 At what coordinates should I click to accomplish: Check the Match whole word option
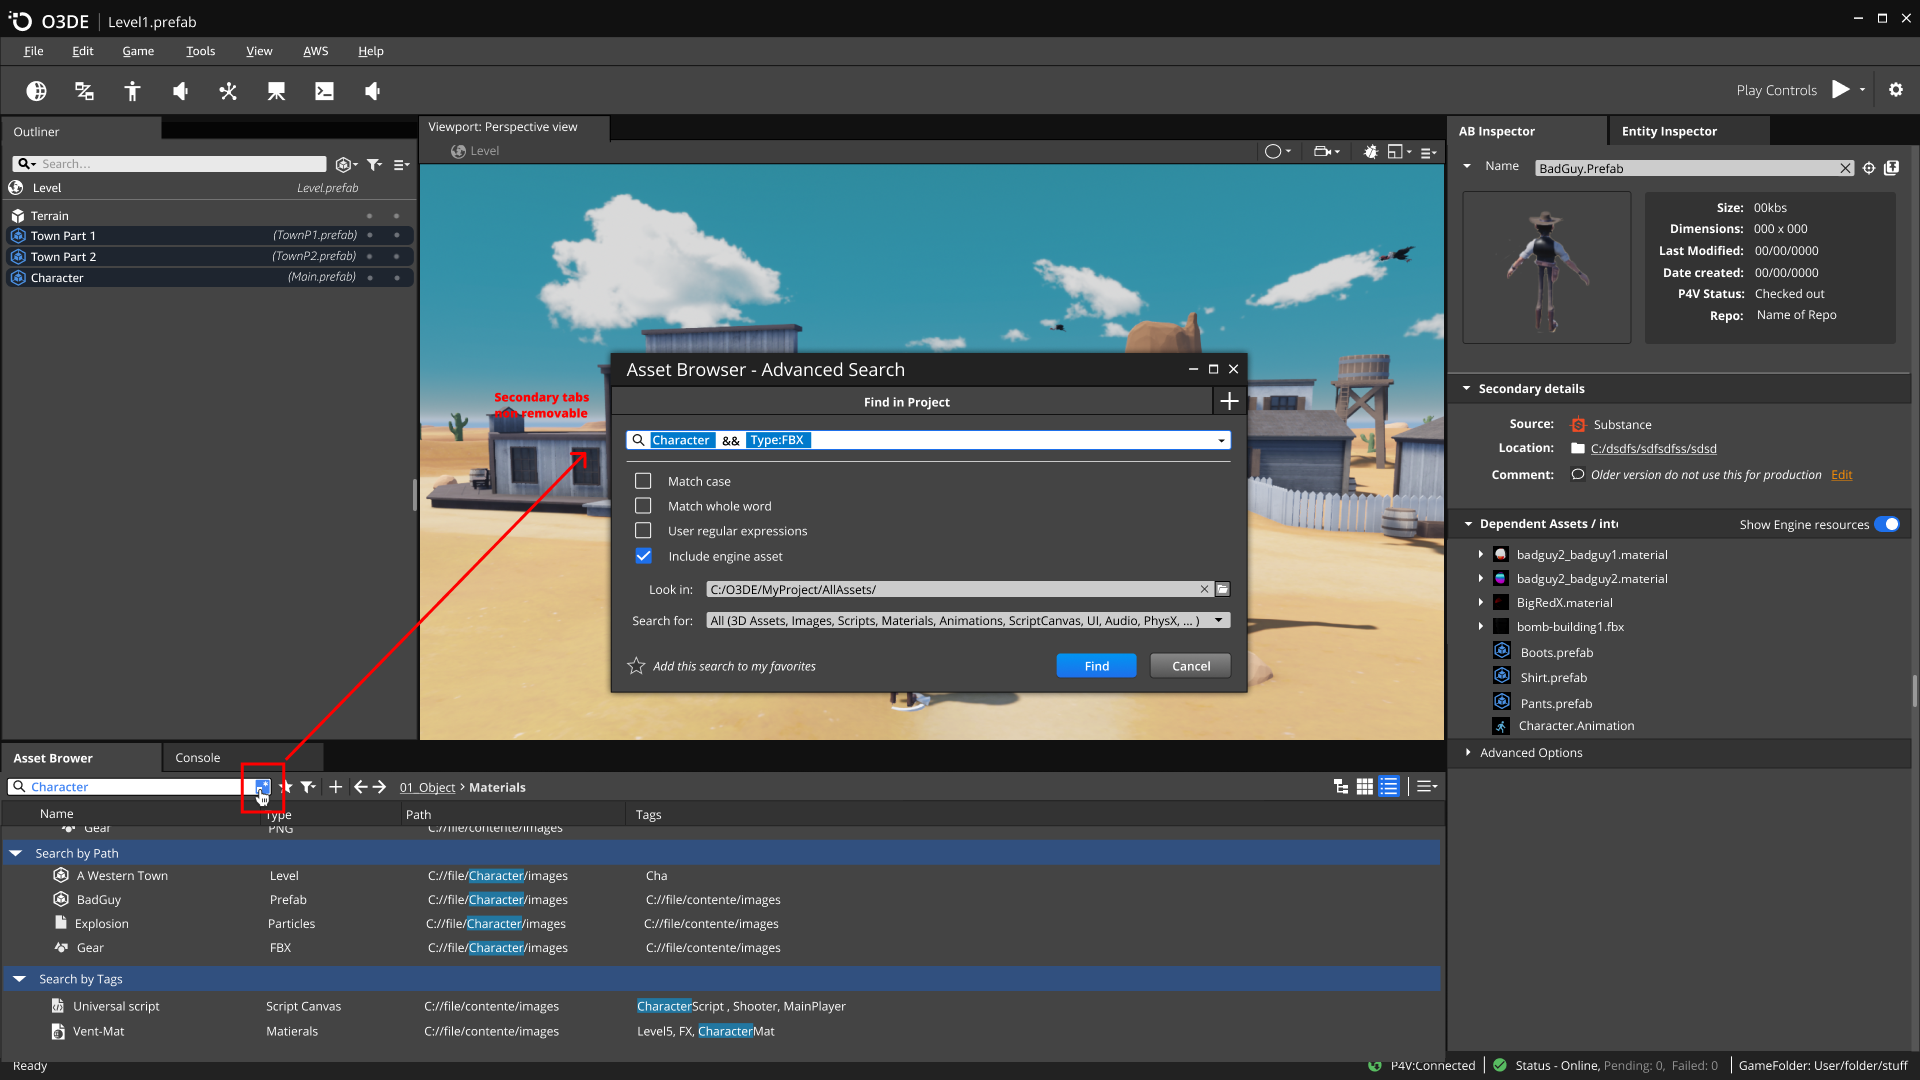[x=643, y=506]
